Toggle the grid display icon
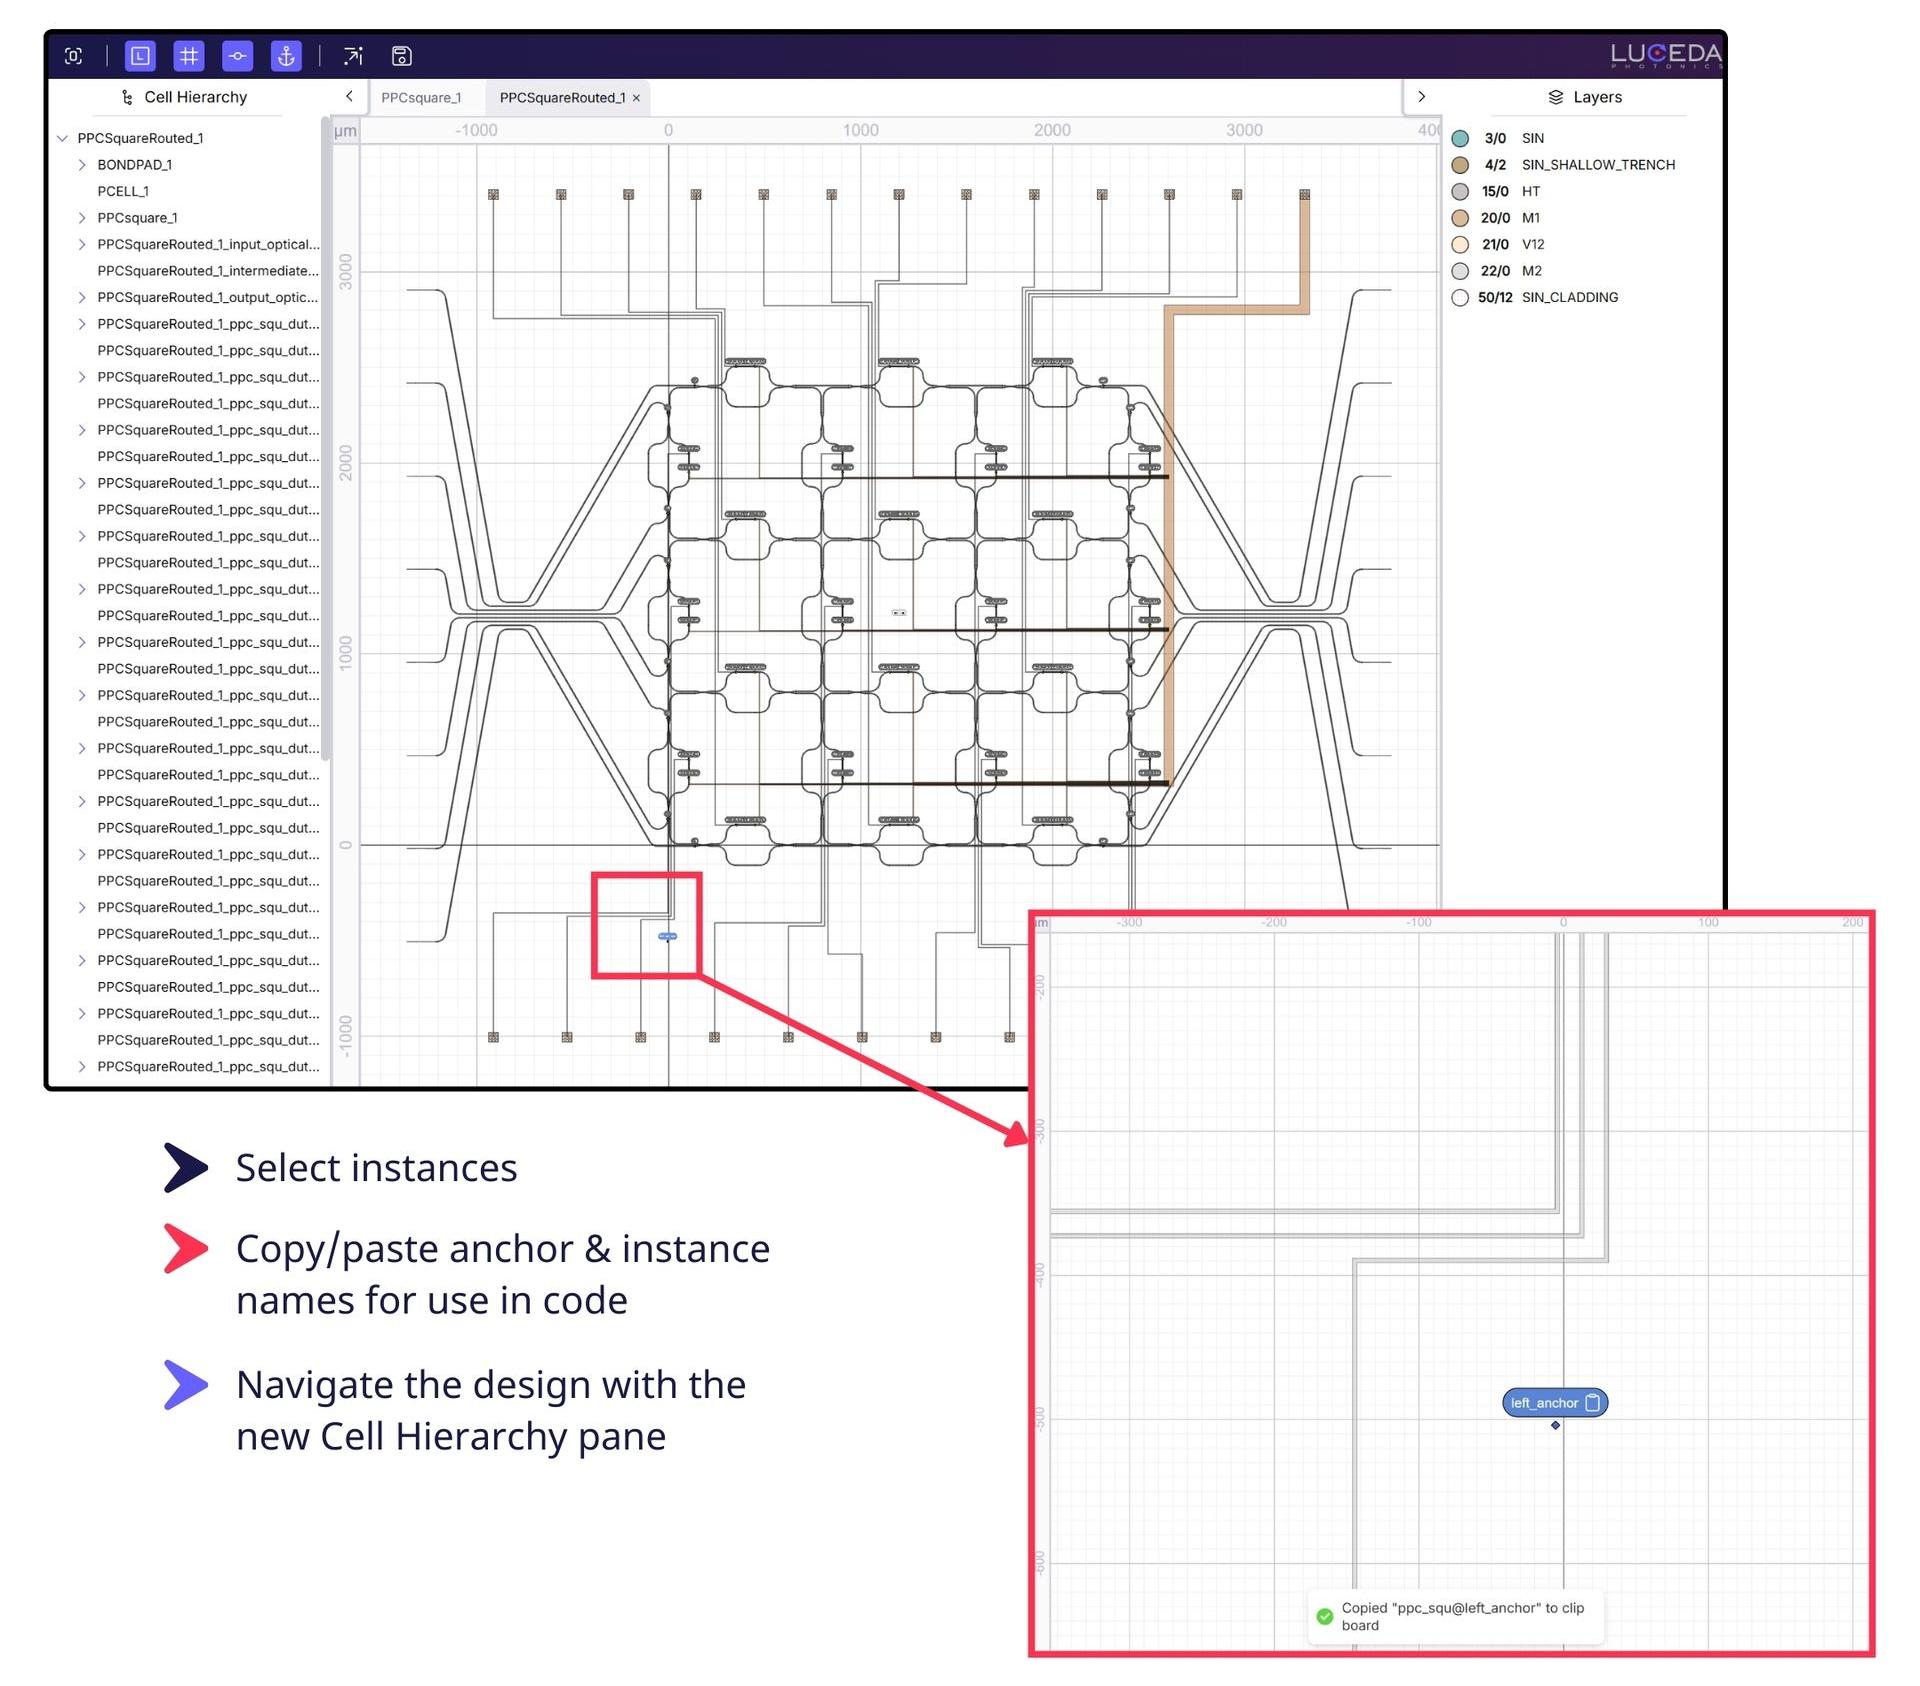 (188, 56)
